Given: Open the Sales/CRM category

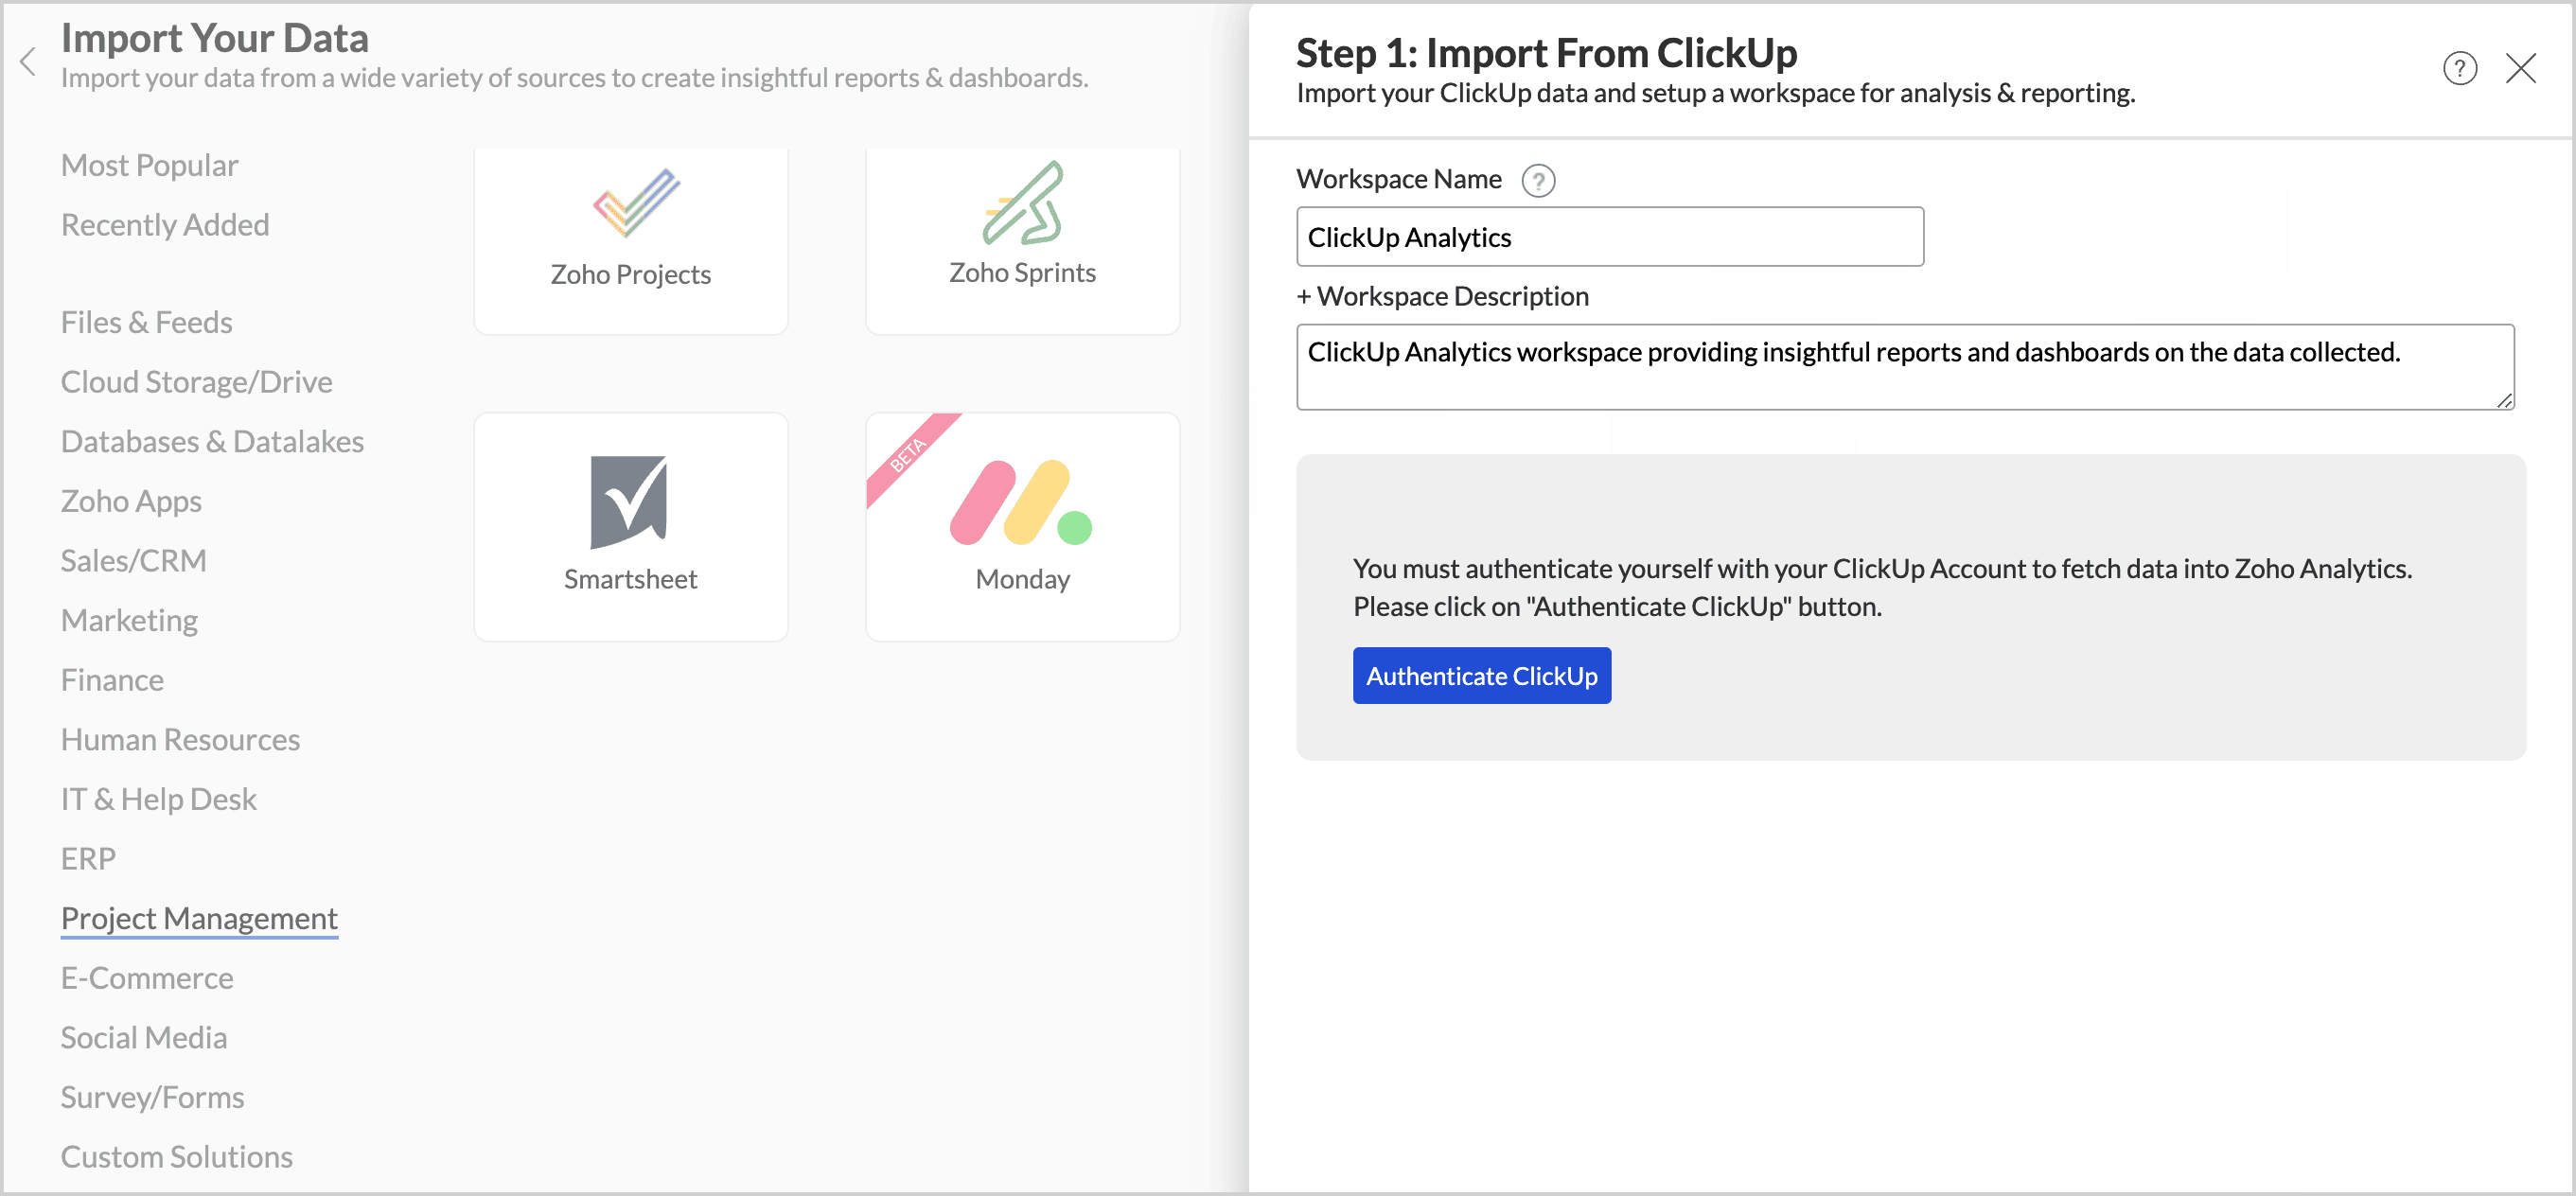Looking at the screenshot, I should [134, 561].
